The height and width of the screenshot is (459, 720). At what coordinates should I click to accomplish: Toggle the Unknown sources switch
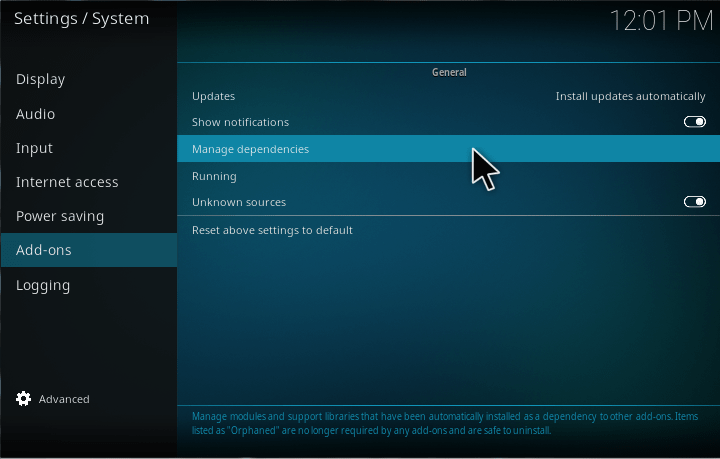694,202
